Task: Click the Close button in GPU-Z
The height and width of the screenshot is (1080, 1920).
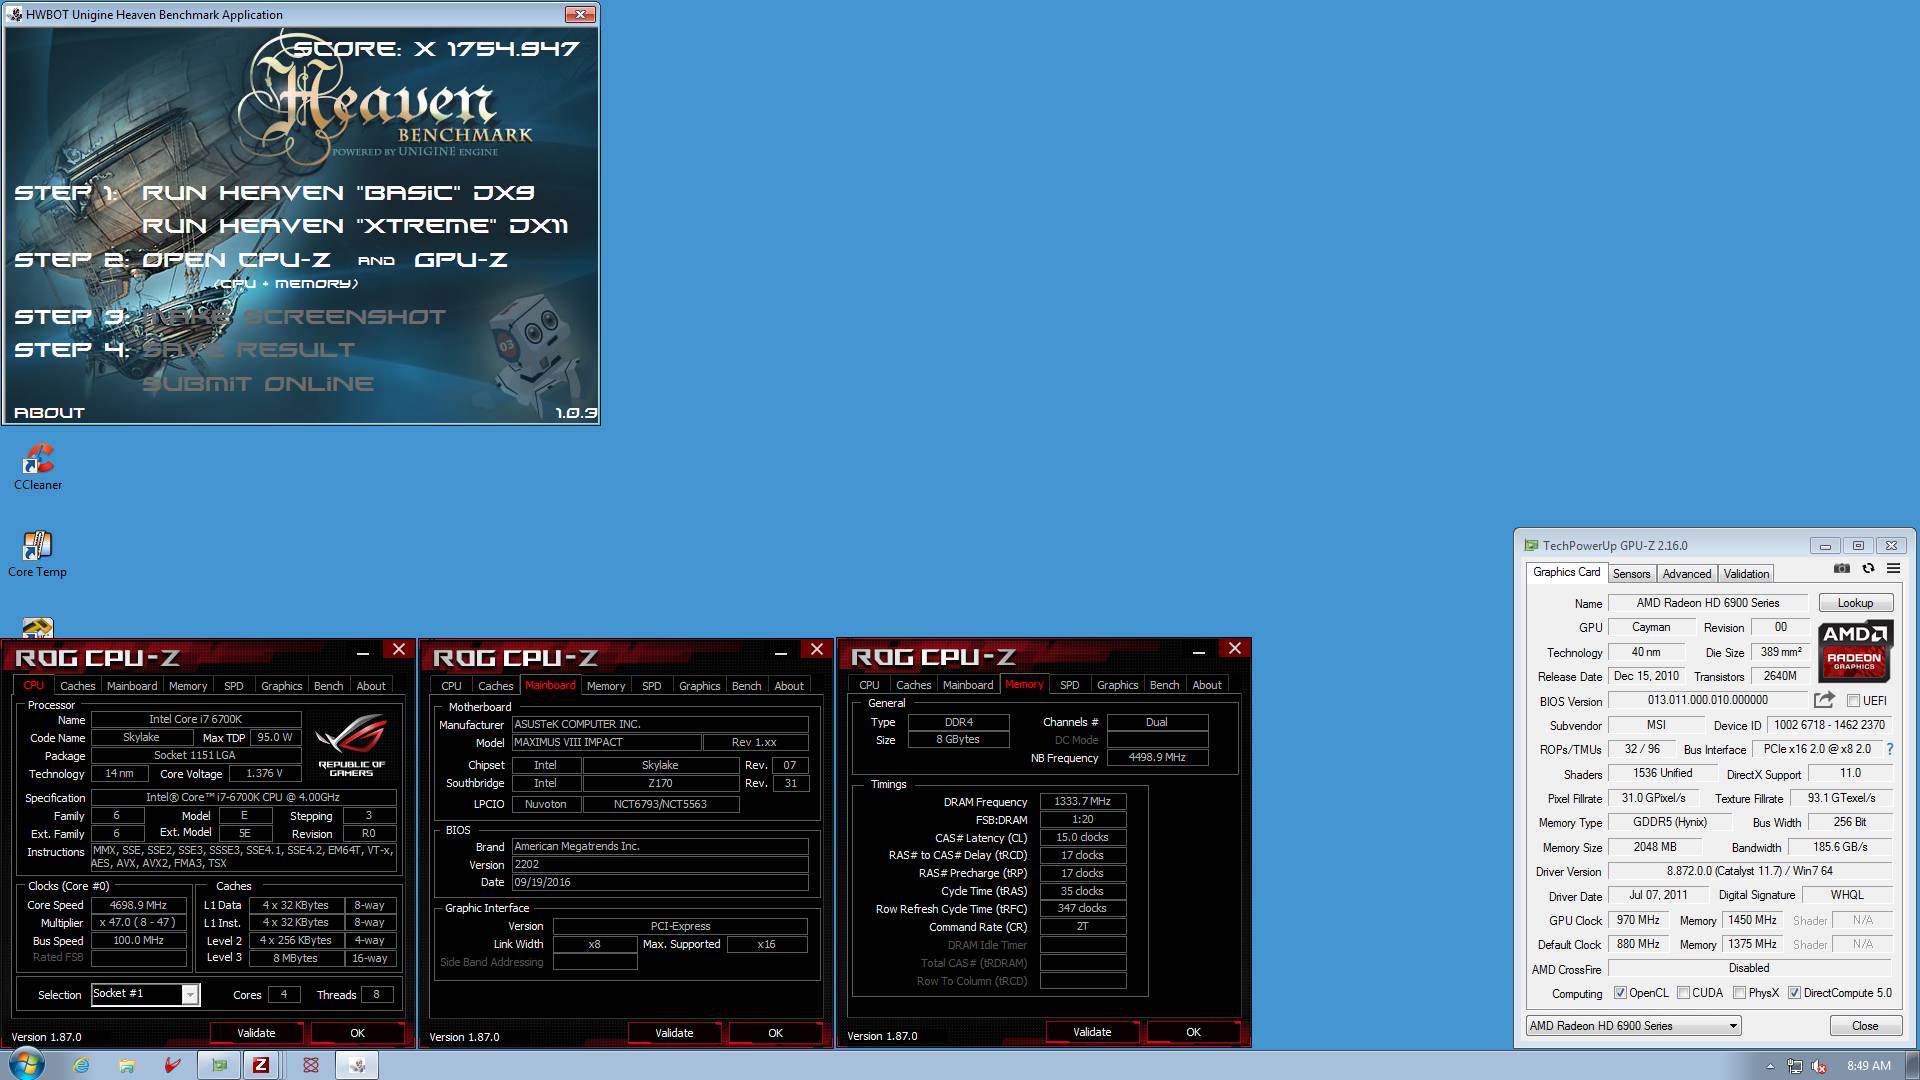Action: [1865, 1026]
